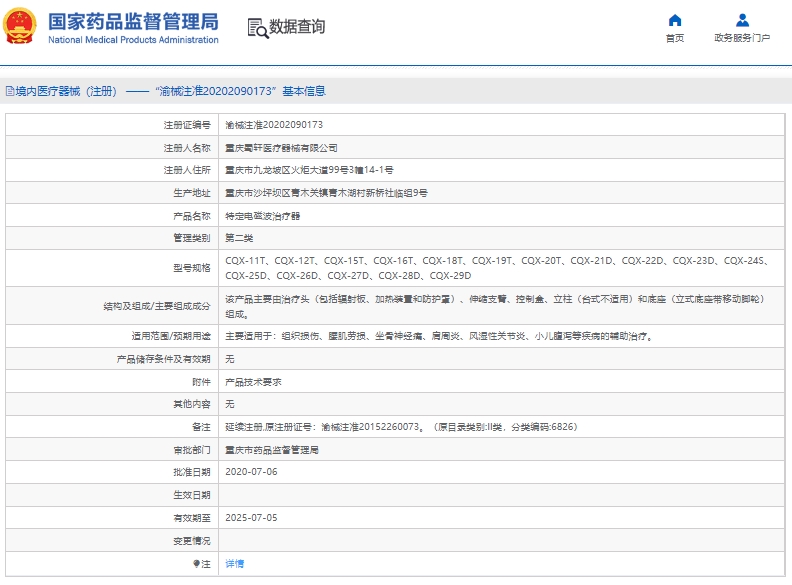Select the 渝械注准20202090173 registration number value
792x585 pixels.
point(274,125)
